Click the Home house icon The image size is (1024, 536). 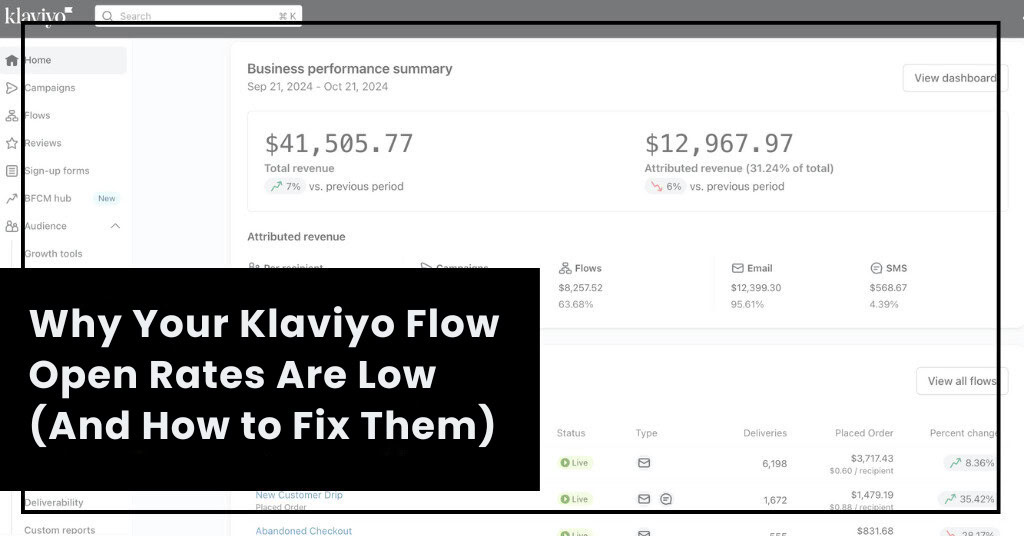pyautogui.click(x=11, y=60)
